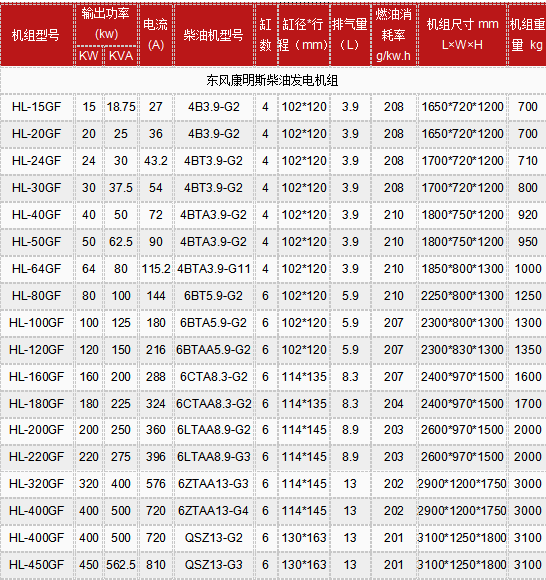Click the HL-320GF model cell
Screen dimensions: 546x580
(x=36, y=484)
